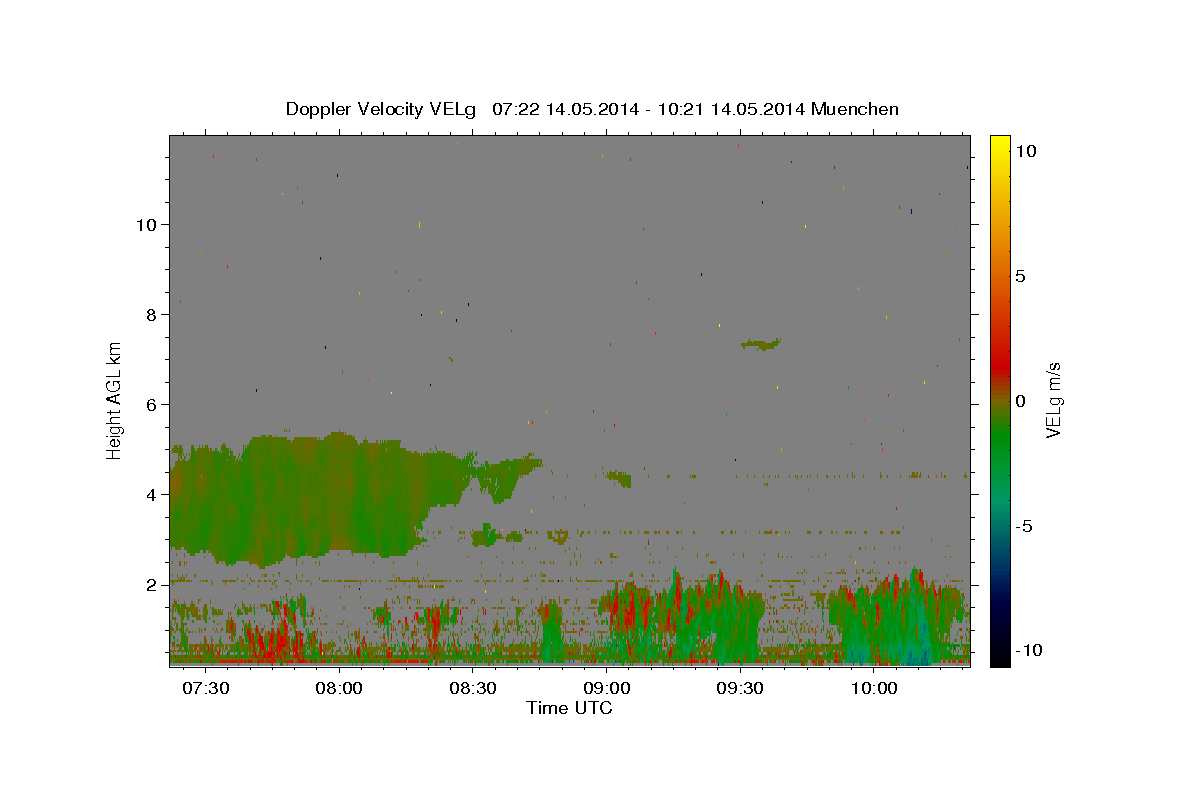Click the 09:00 time tick label
Viewport: 1200px width, 800px height.
607,689
